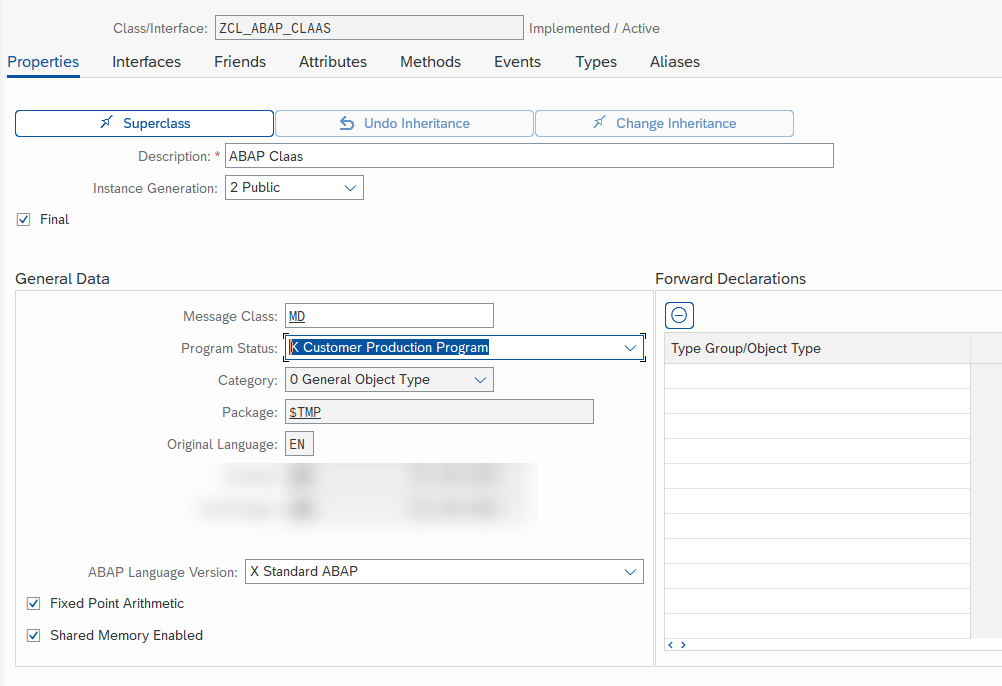Click the Original Language field

click(299, 444)
